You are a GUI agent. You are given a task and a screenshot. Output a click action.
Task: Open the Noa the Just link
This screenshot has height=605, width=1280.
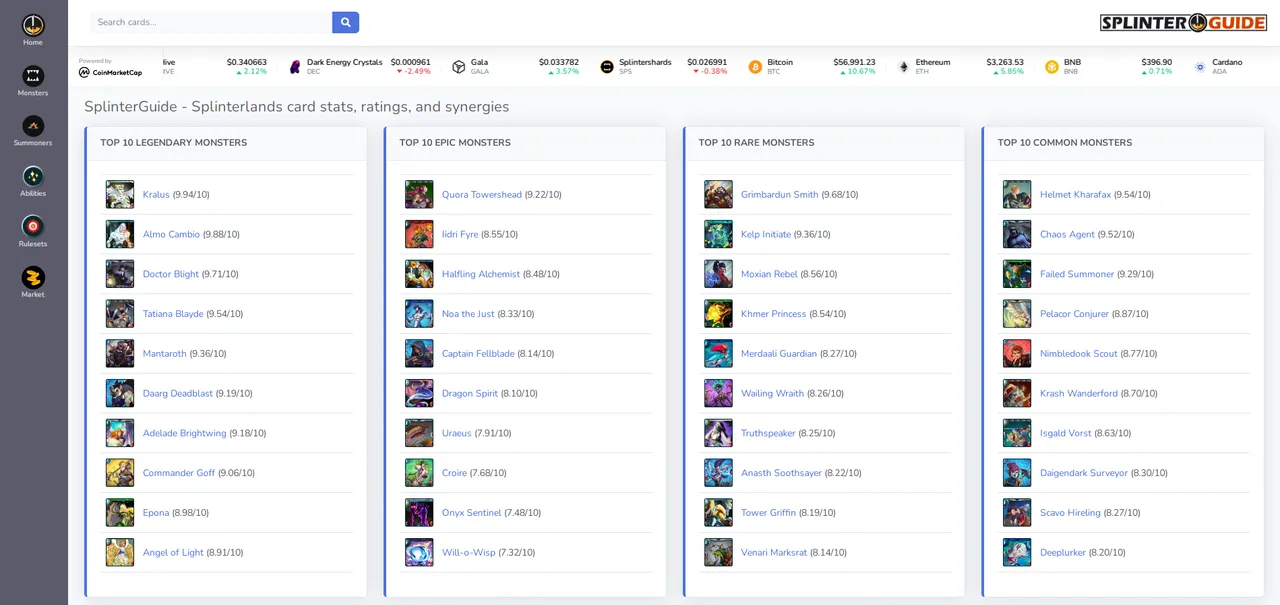pos(468,314)
